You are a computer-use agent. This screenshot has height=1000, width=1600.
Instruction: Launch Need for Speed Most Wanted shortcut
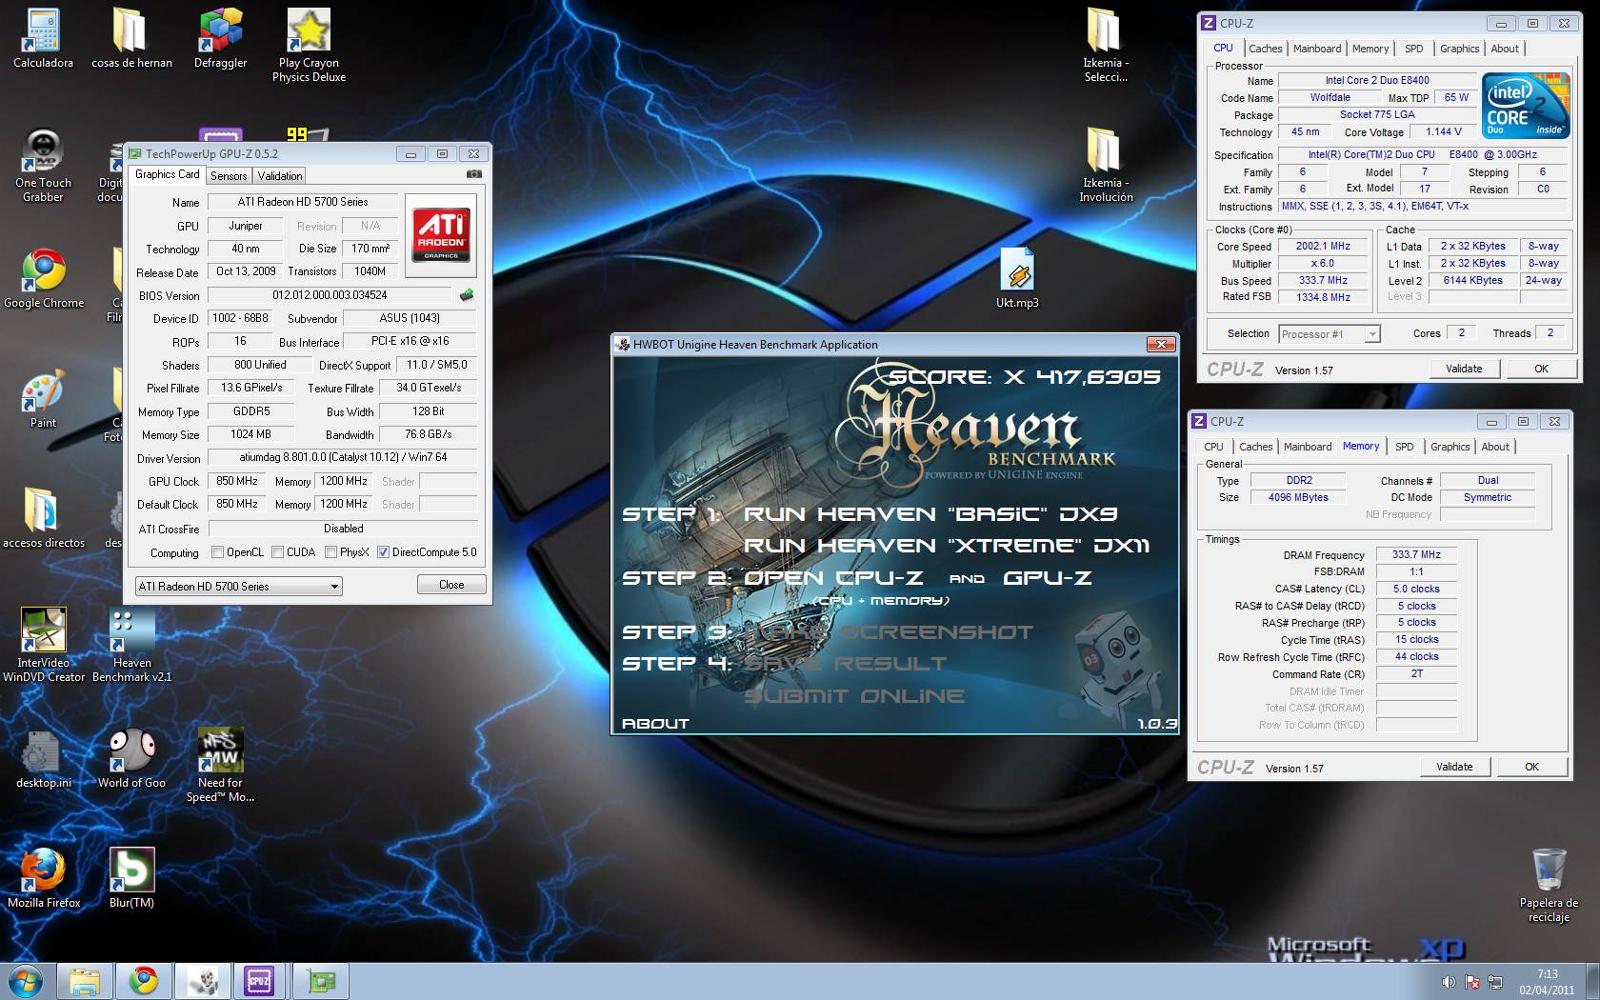(220, 766)
